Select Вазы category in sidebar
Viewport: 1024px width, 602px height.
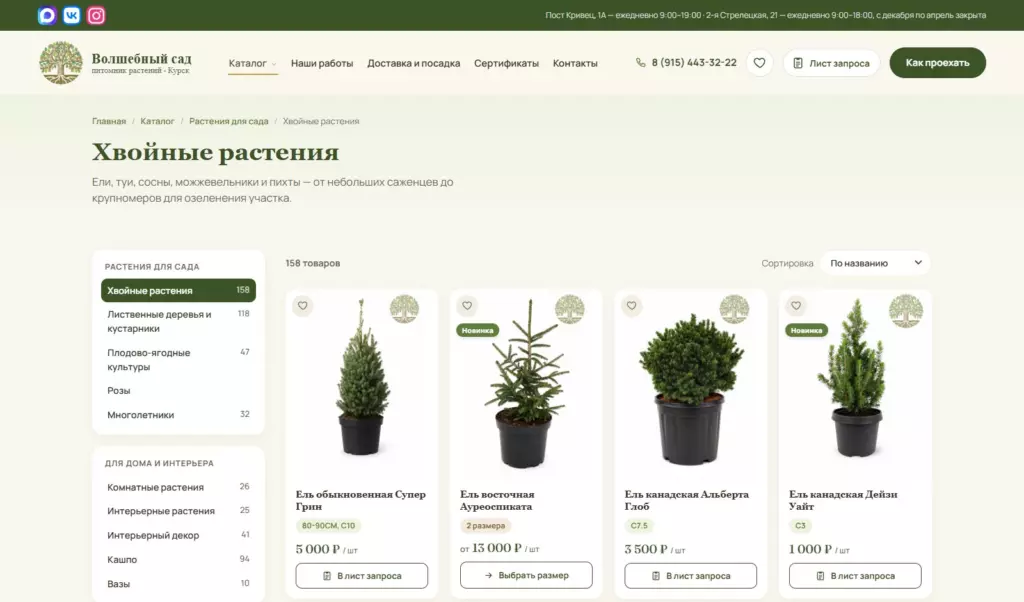click(x=178, y=584)
